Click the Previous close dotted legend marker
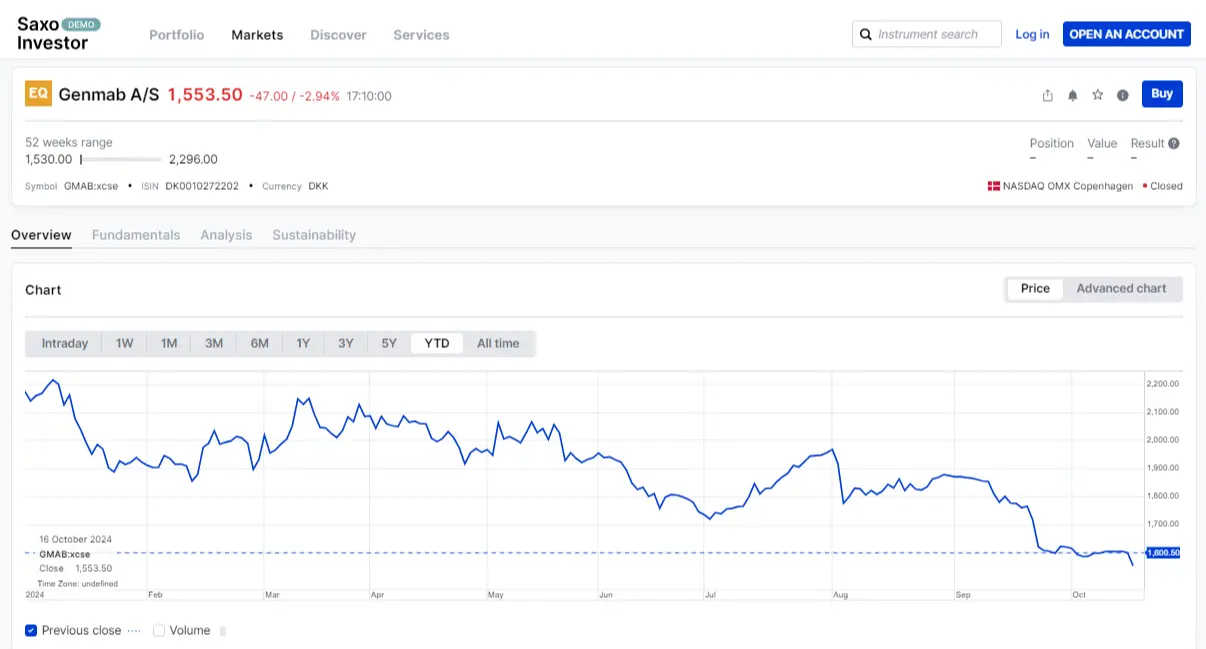1206x649 pixels. click(x=136, y=630)
